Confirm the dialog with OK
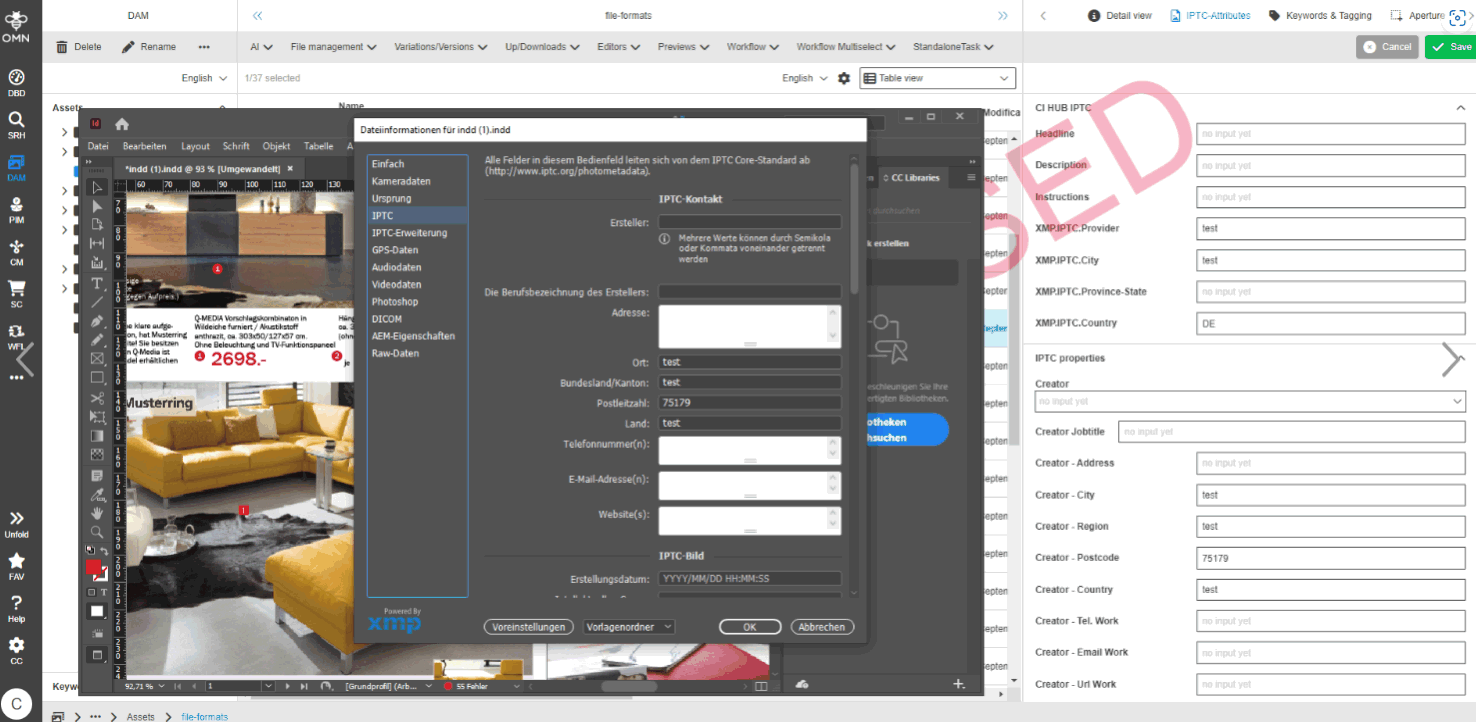1476x722 pixels. point(750,627)
